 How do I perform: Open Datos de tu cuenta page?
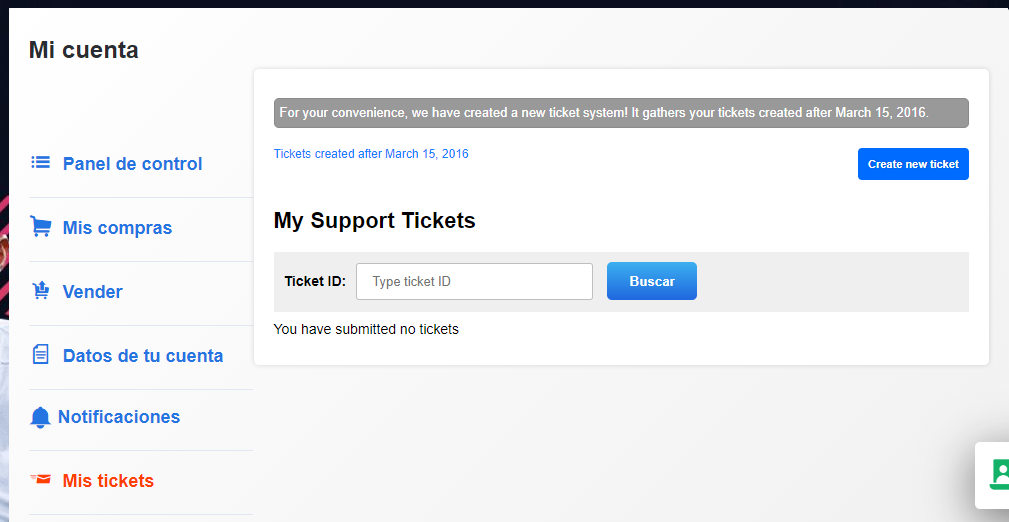143,355
